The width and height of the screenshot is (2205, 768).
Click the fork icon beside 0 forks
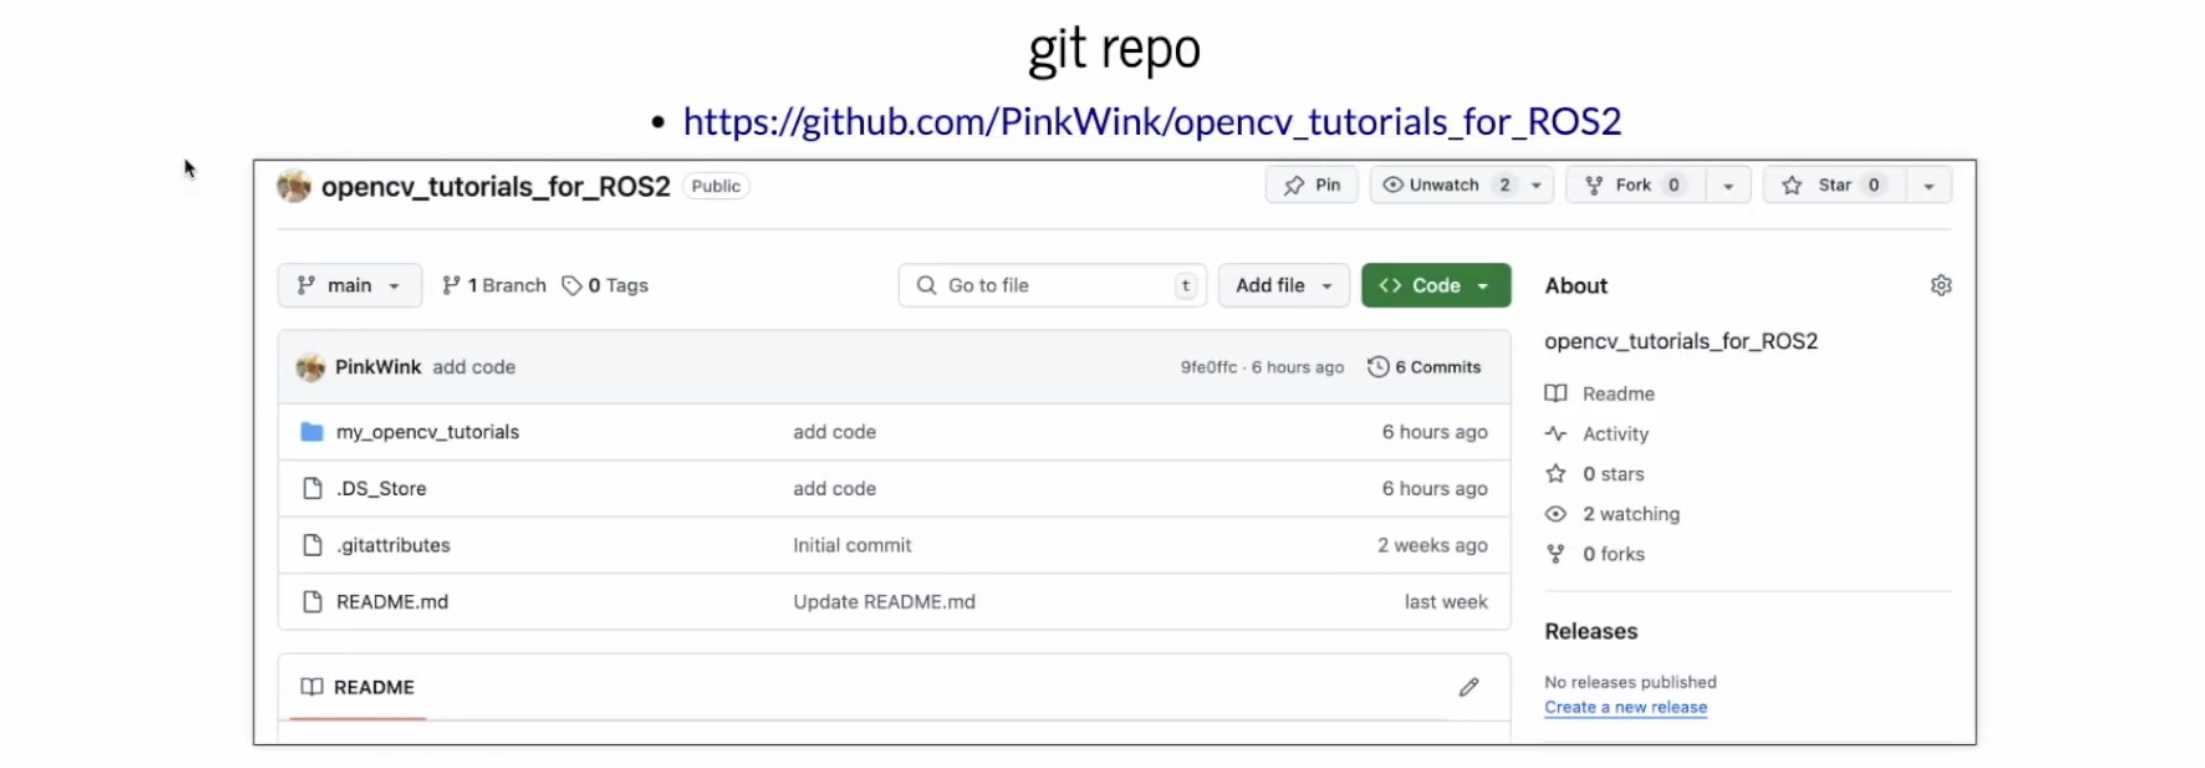pos(1556,554)
